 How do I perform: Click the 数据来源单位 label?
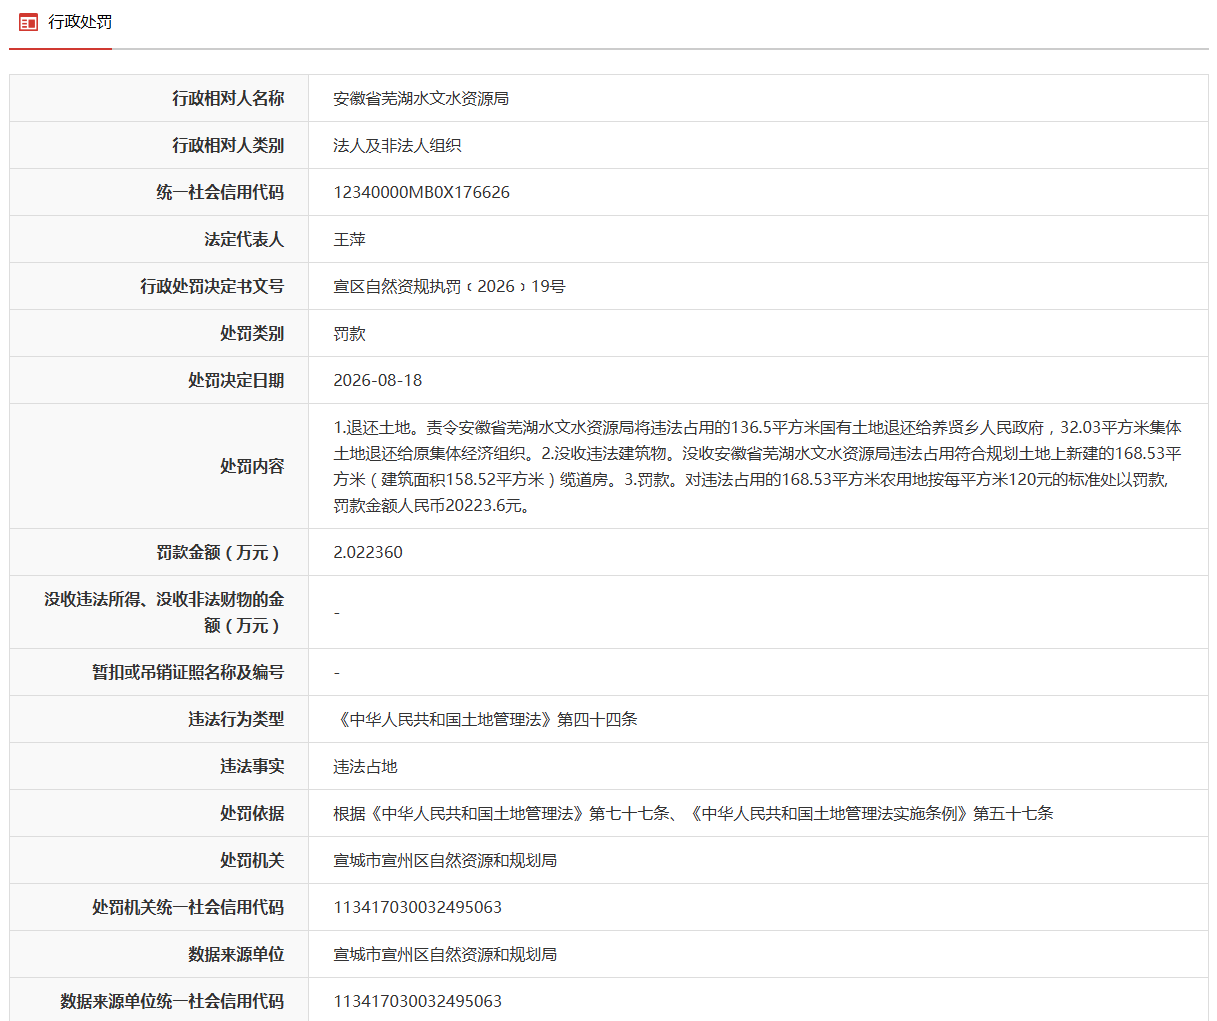[236, 954]
